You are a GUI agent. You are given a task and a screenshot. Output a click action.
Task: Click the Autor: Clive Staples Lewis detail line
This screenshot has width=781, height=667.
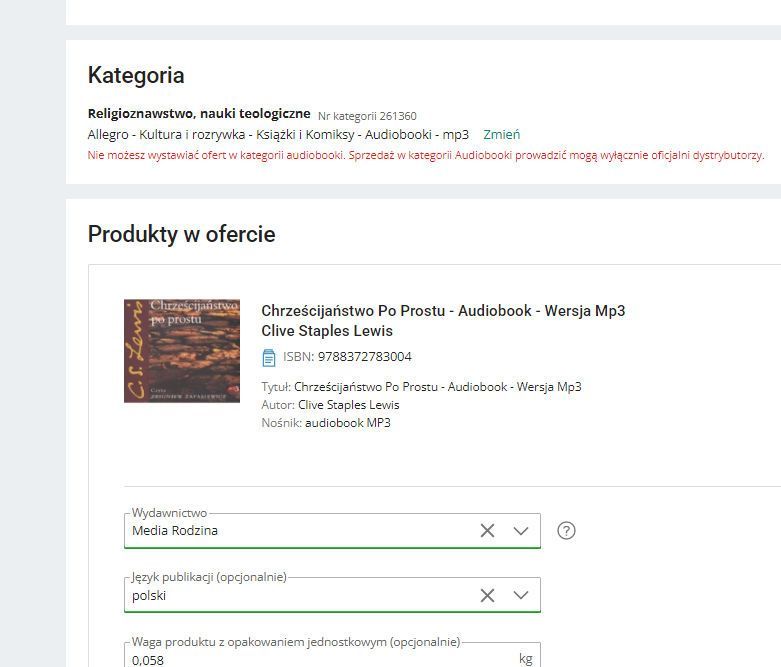(330, 405)
